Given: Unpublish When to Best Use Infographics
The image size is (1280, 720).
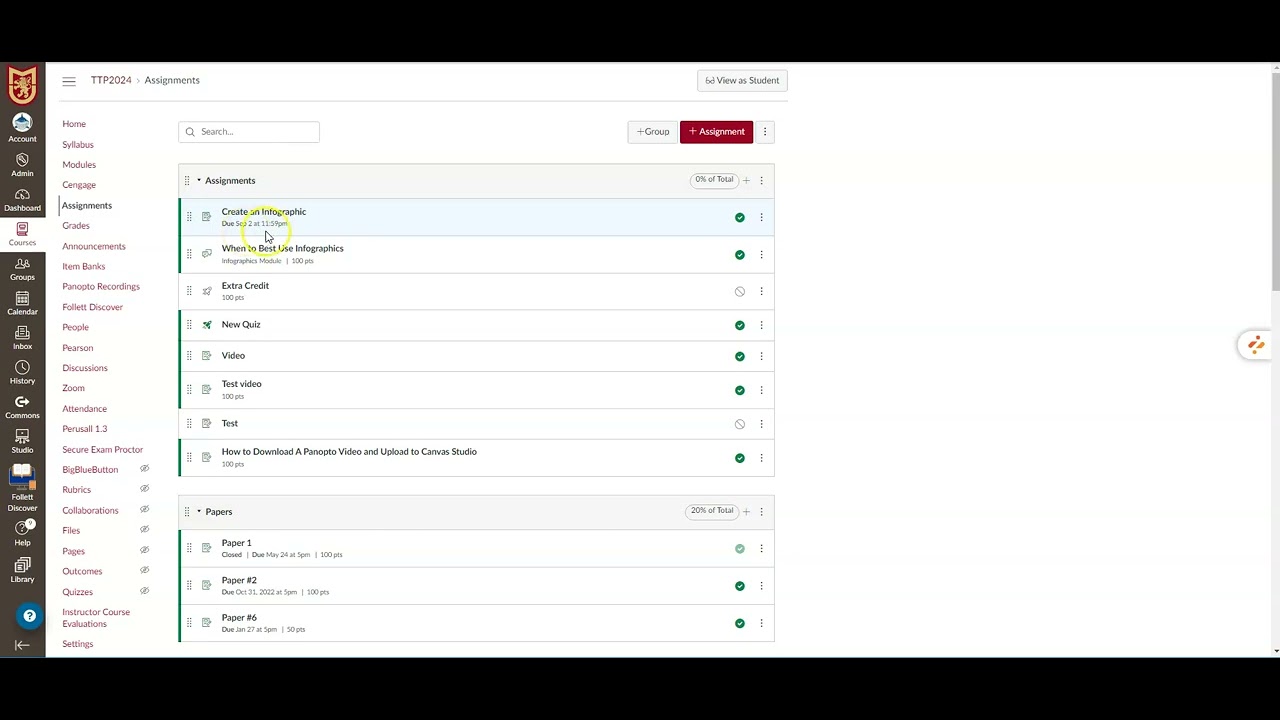Looking at the screenshot, I should 740,255.
